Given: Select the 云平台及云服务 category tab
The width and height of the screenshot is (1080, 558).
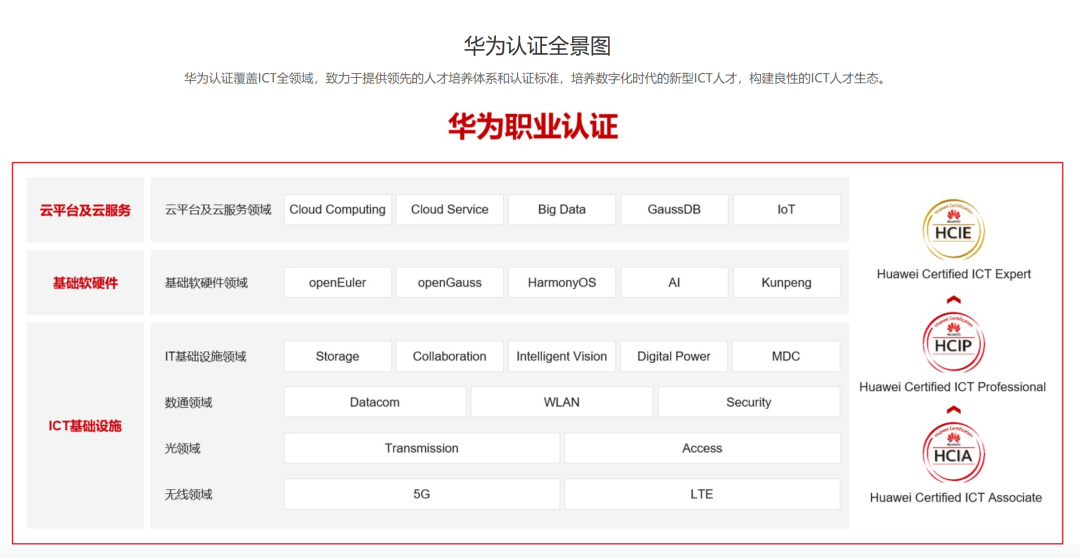Looking at the screenshot, I should (x=85, y=210).
